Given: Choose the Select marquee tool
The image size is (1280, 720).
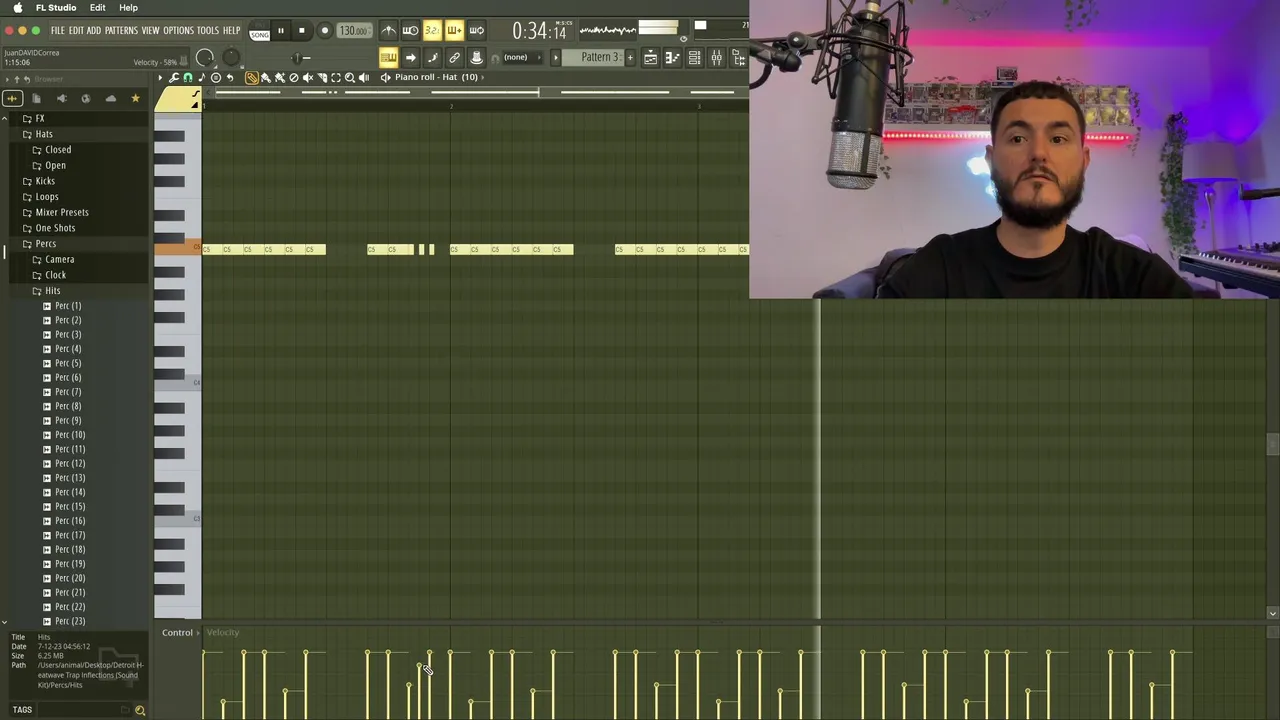Looking at the screenshot, I should click(336, 77).
